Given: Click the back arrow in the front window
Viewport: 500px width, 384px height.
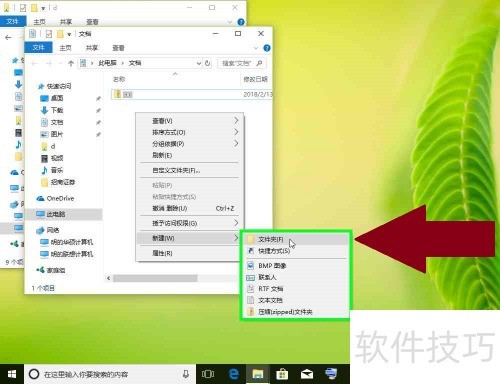Looking at the screenshot, I should 34,63.
